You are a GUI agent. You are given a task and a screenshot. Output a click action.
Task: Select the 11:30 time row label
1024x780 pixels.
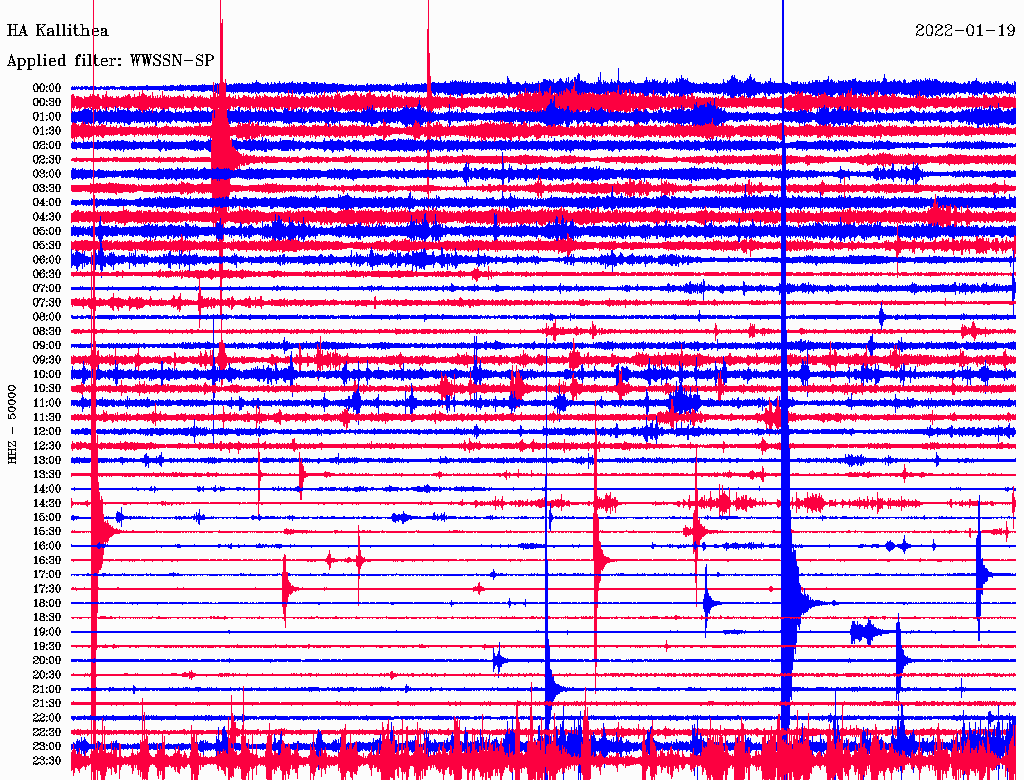tap(47, 417)
